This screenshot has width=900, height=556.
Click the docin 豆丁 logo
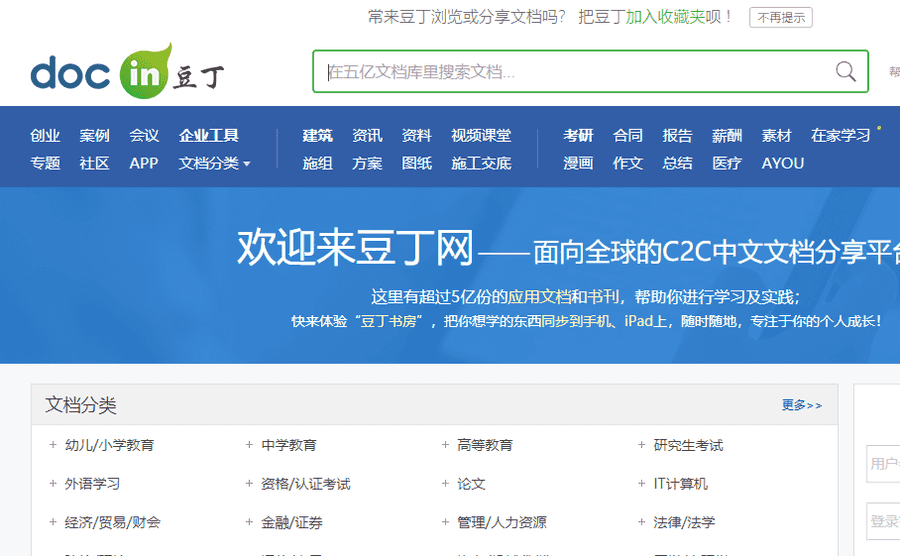coord(127,72)
